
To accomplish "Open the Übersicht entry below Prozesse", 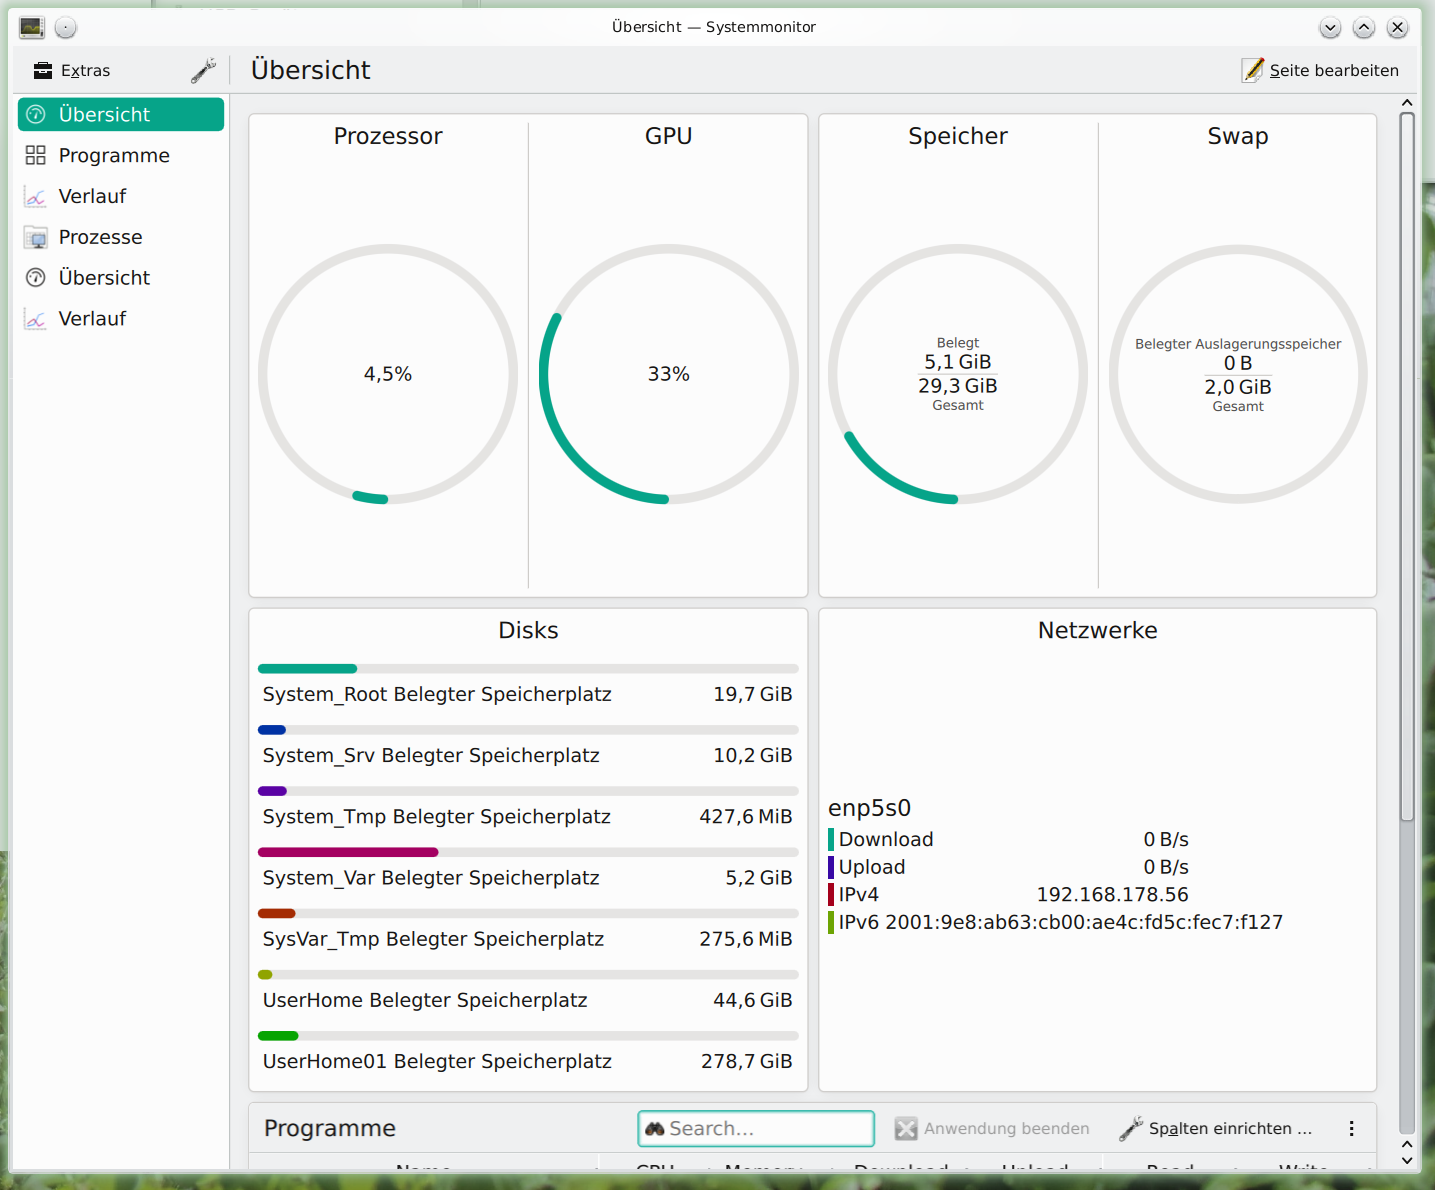I will click(104, 278).
